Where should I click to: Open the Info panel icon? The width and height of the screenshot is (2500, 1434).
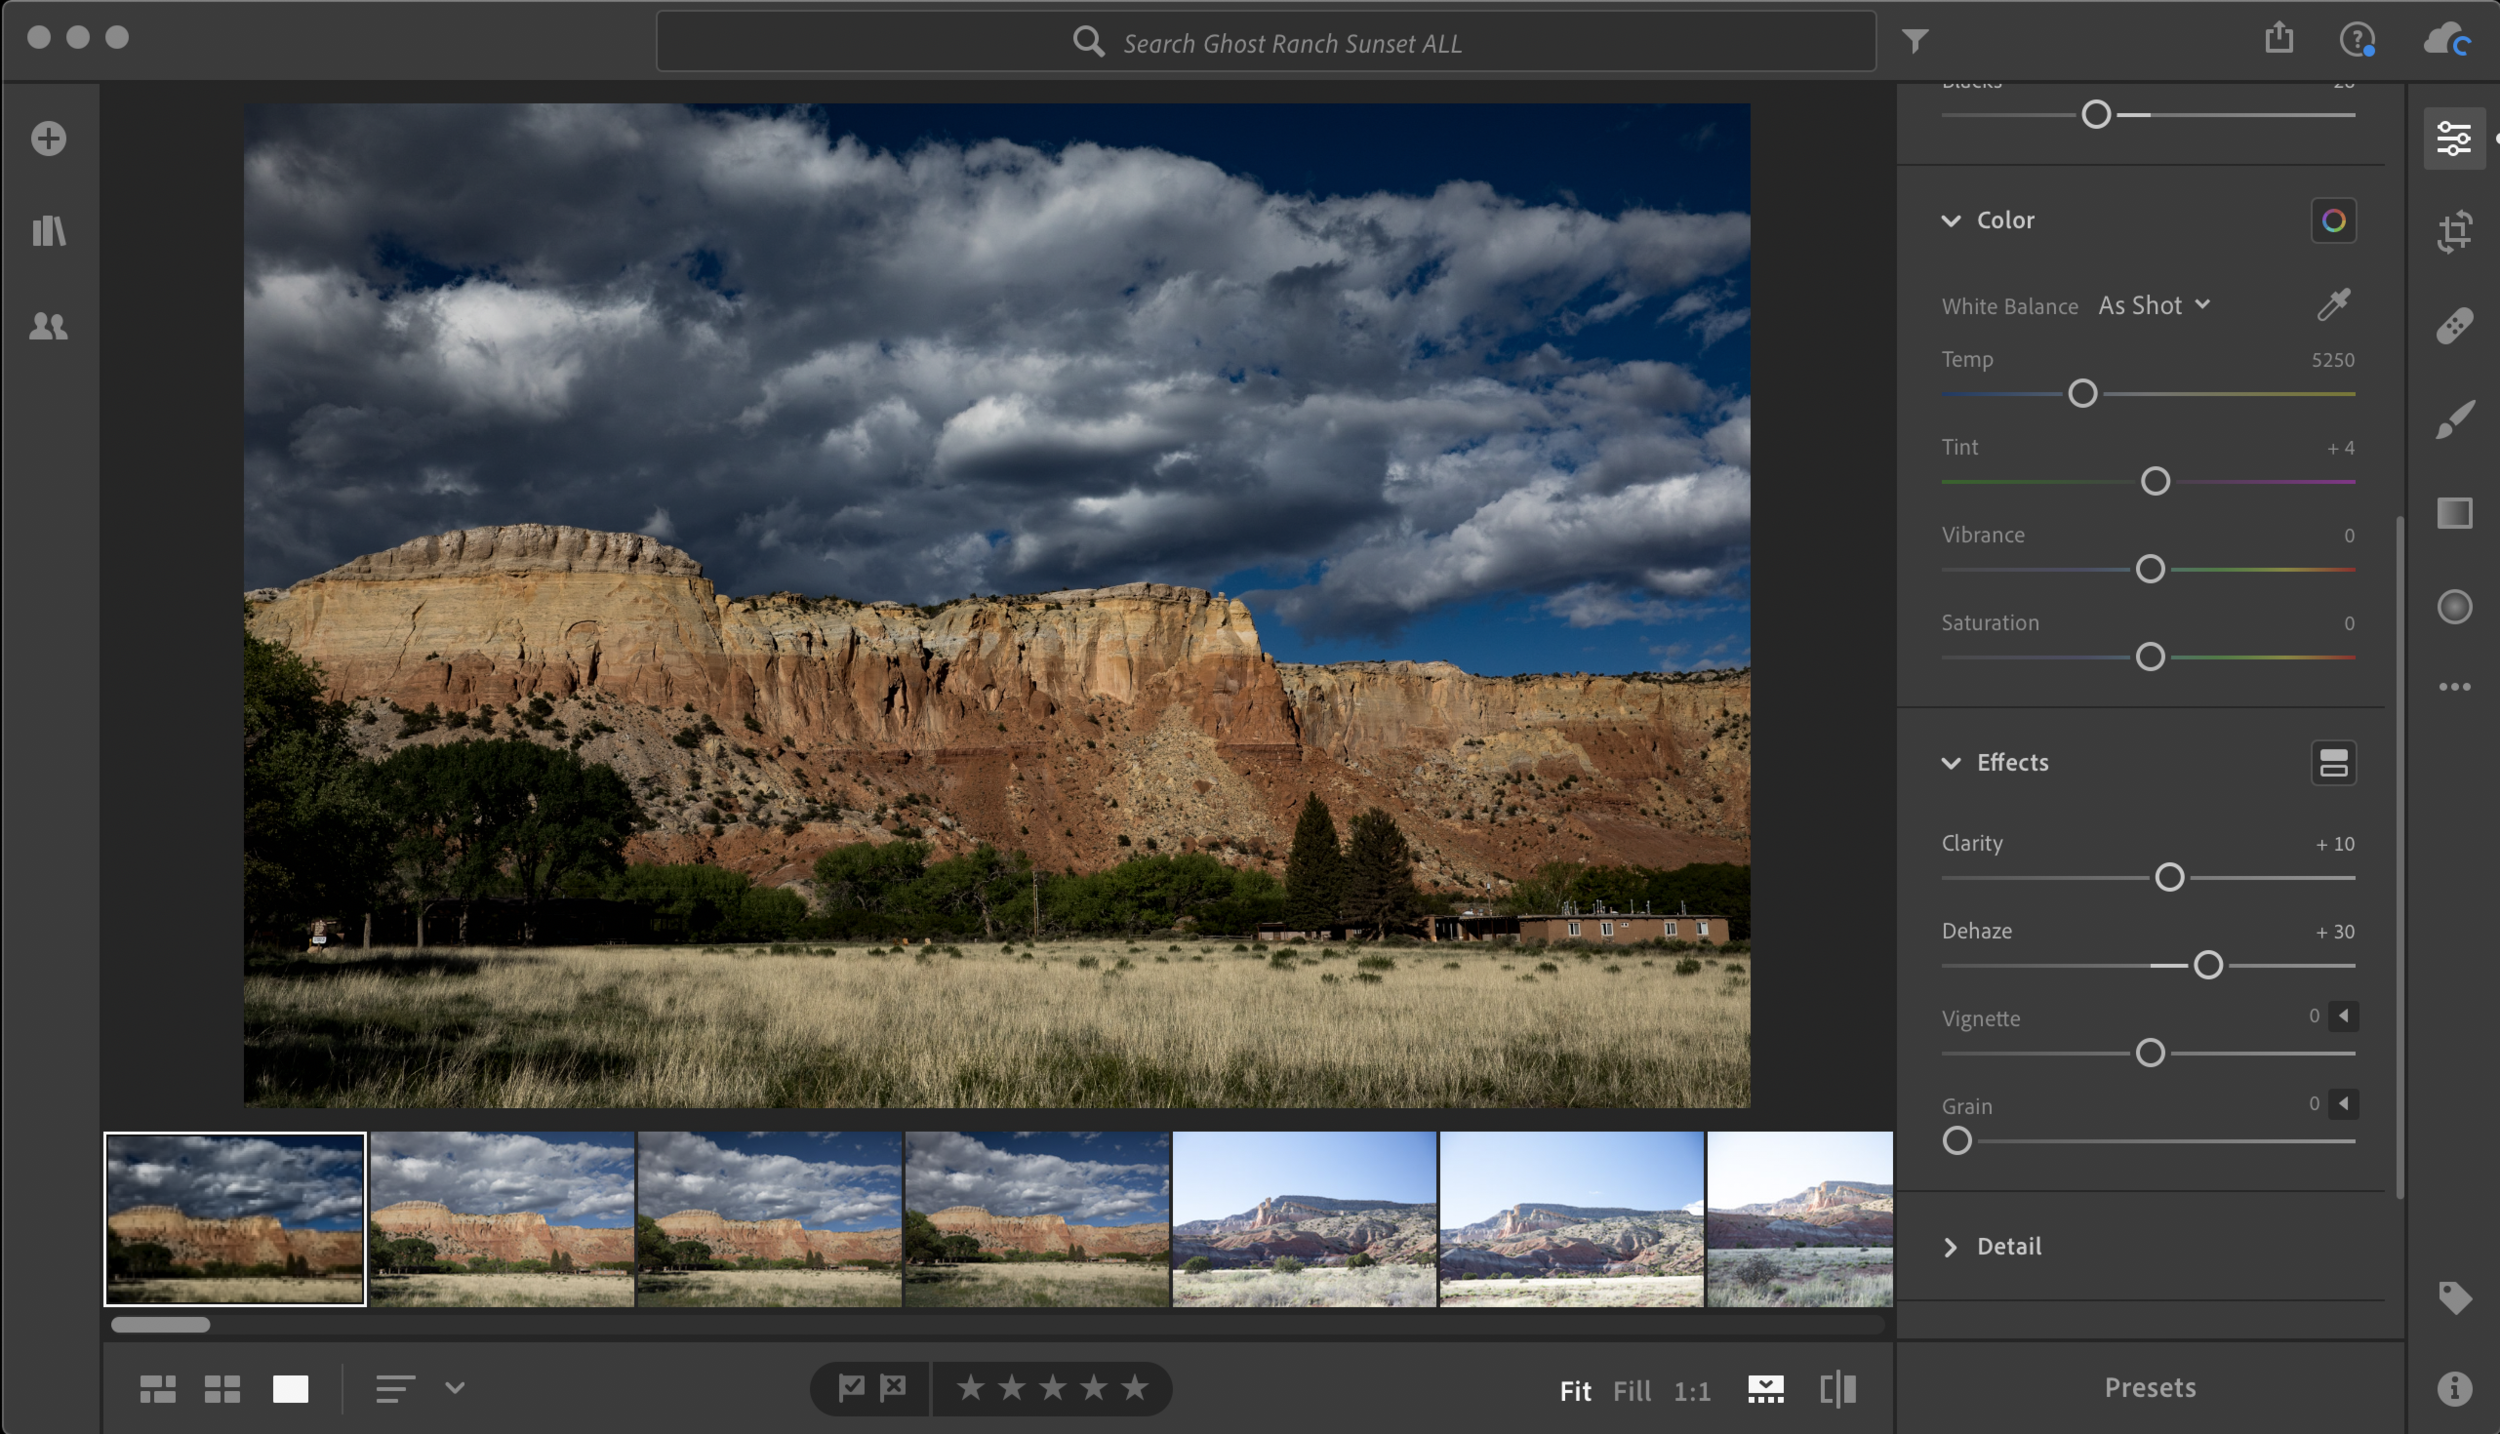[2454, 1389]
